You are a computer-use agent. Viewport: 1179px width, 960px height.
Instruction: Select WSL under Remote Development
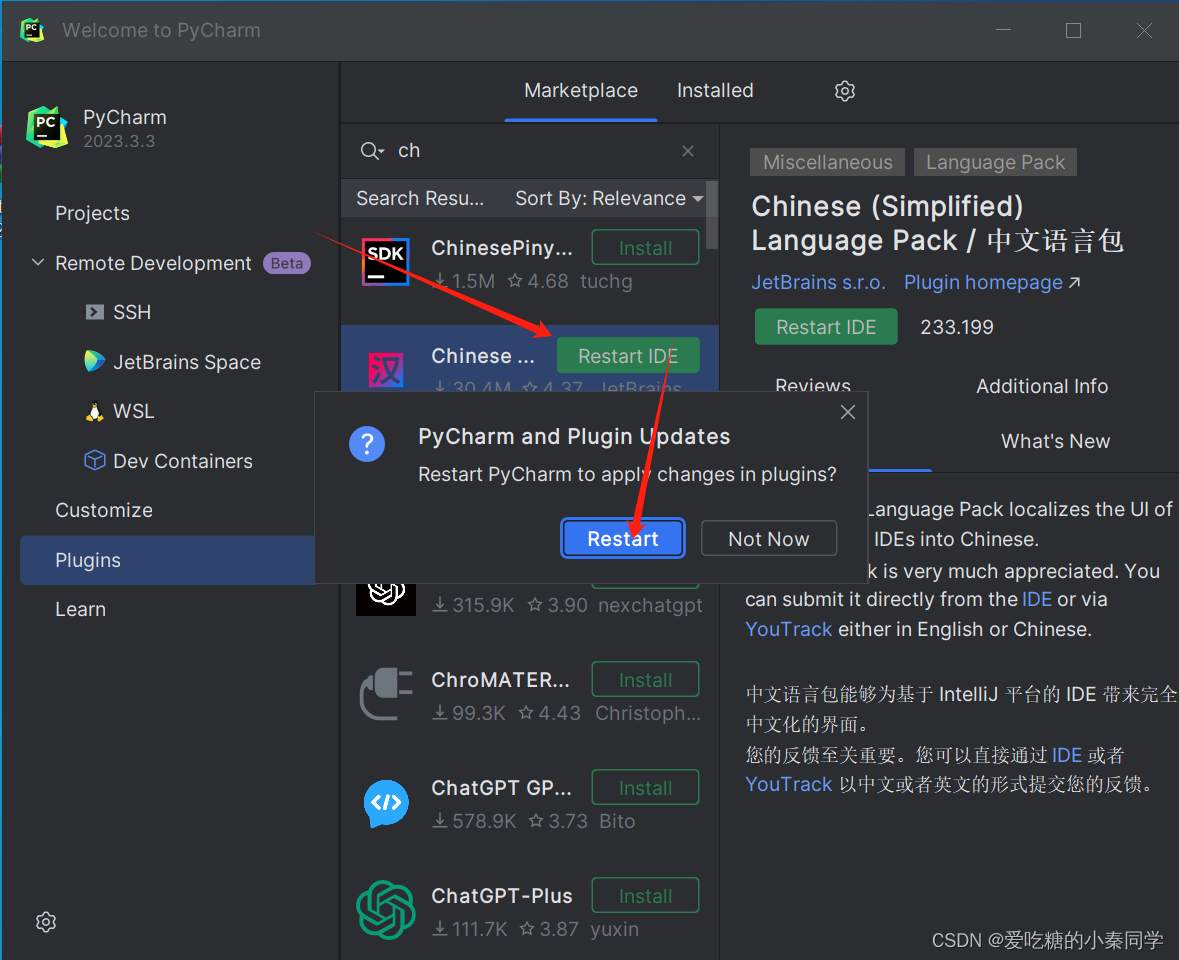(x=134, y=411)
